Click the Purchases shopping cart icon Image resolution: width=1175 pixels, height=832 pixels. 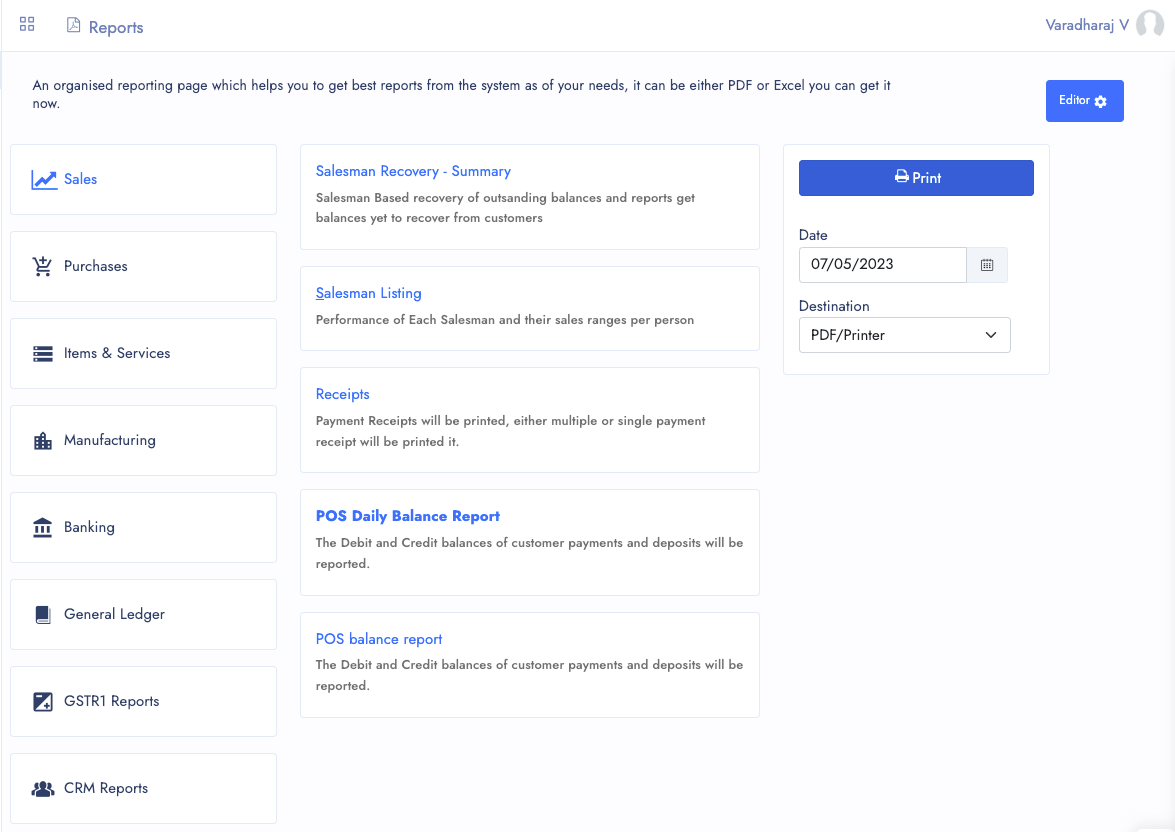coord(43,266)
